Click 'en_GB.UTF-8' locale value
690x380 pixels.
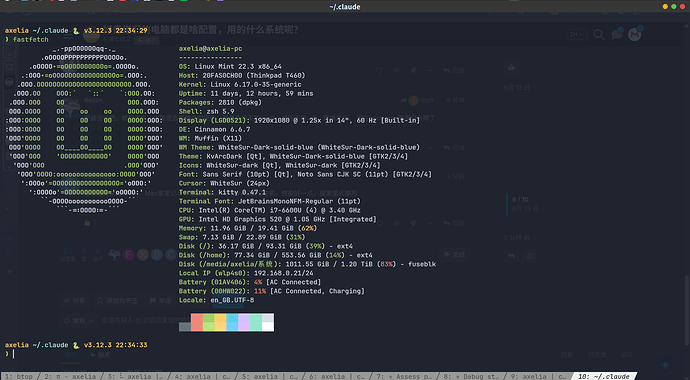point(232,300)
